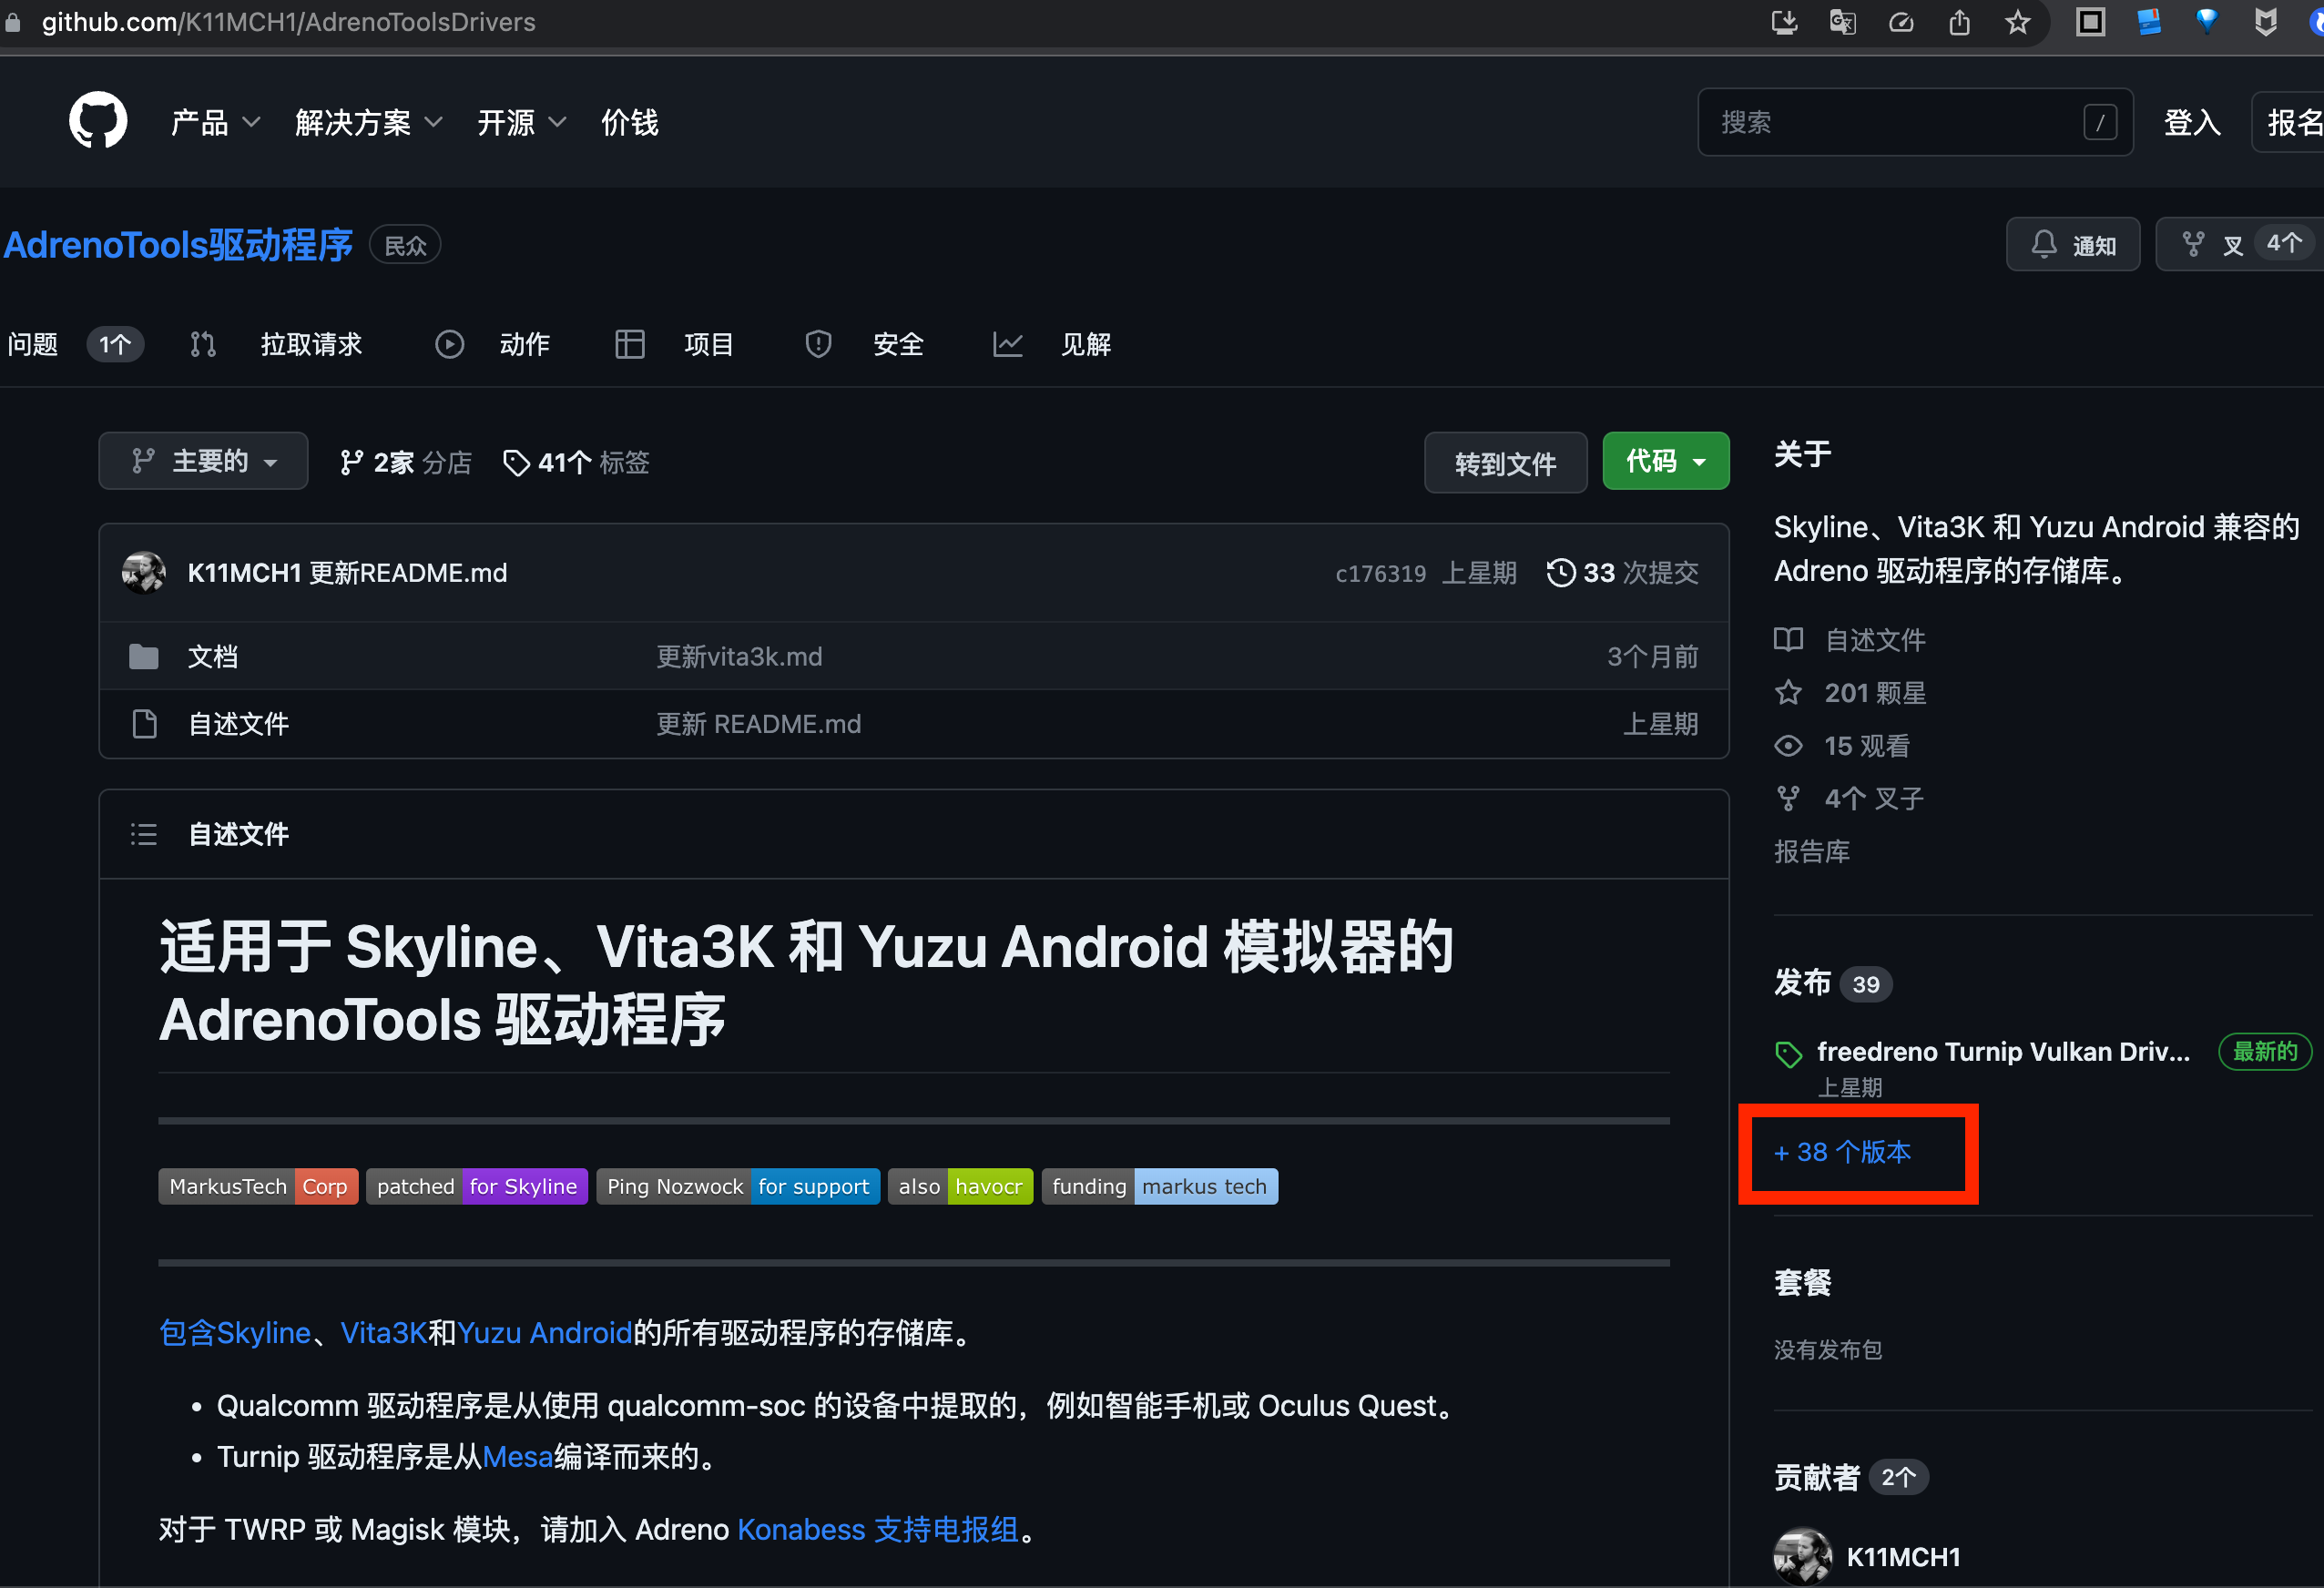The width and height of the screenshot is (2324, 1588).
Task: Click the notifications bell button
Action: (2072, 245)
